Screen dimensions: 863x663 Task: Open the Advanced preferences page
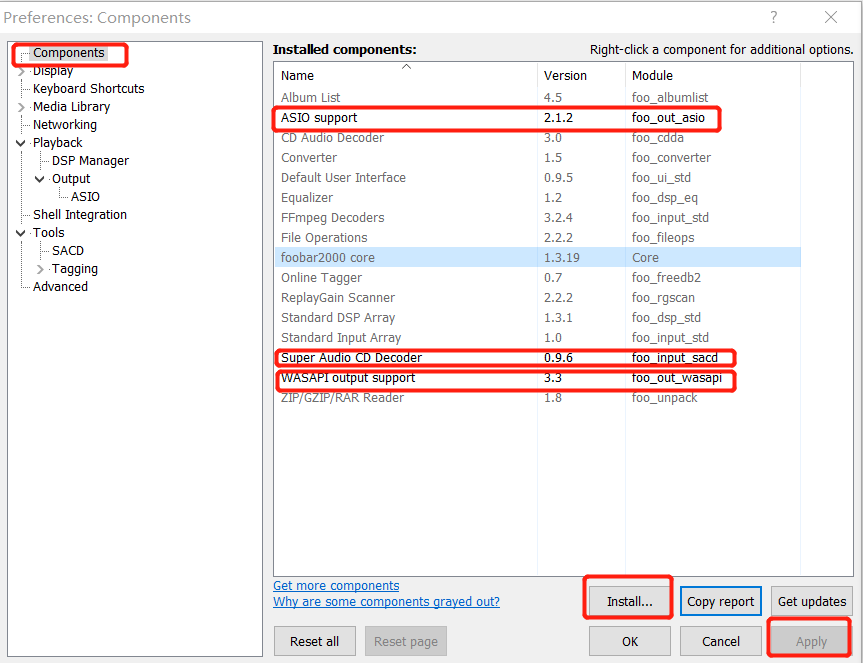[60, 287]
